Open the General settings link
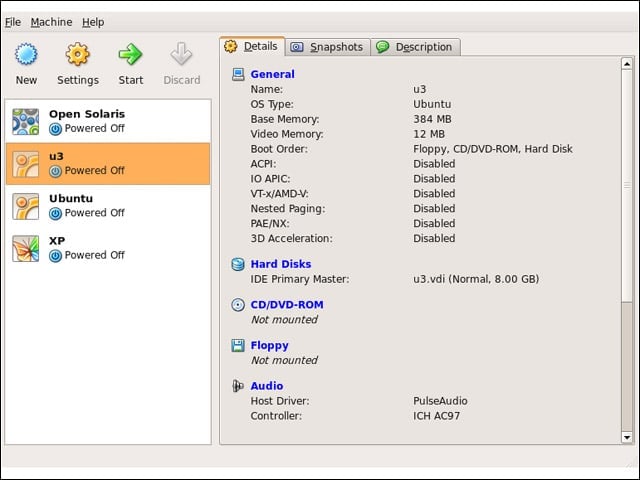The height and width of the screenshot is (480, 640). (272, 74)
